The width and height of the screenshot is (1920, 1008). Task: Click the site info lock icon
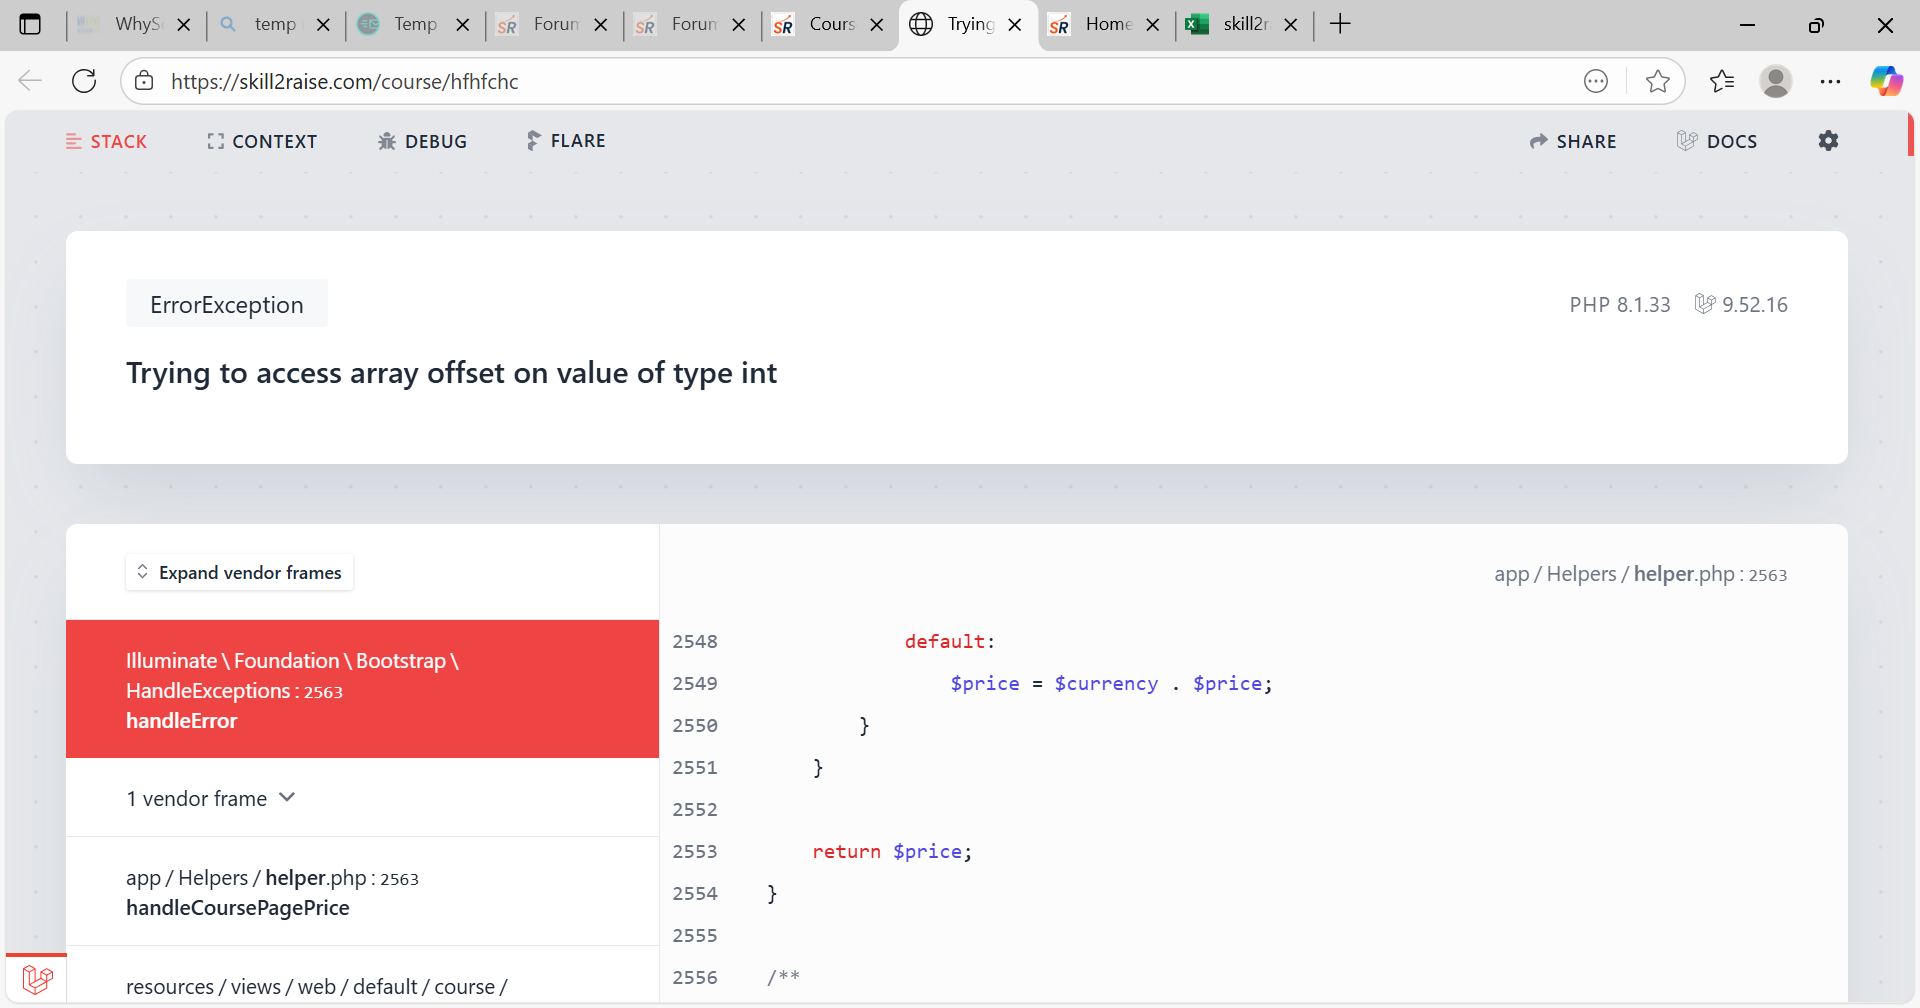(x=145, y=81)
